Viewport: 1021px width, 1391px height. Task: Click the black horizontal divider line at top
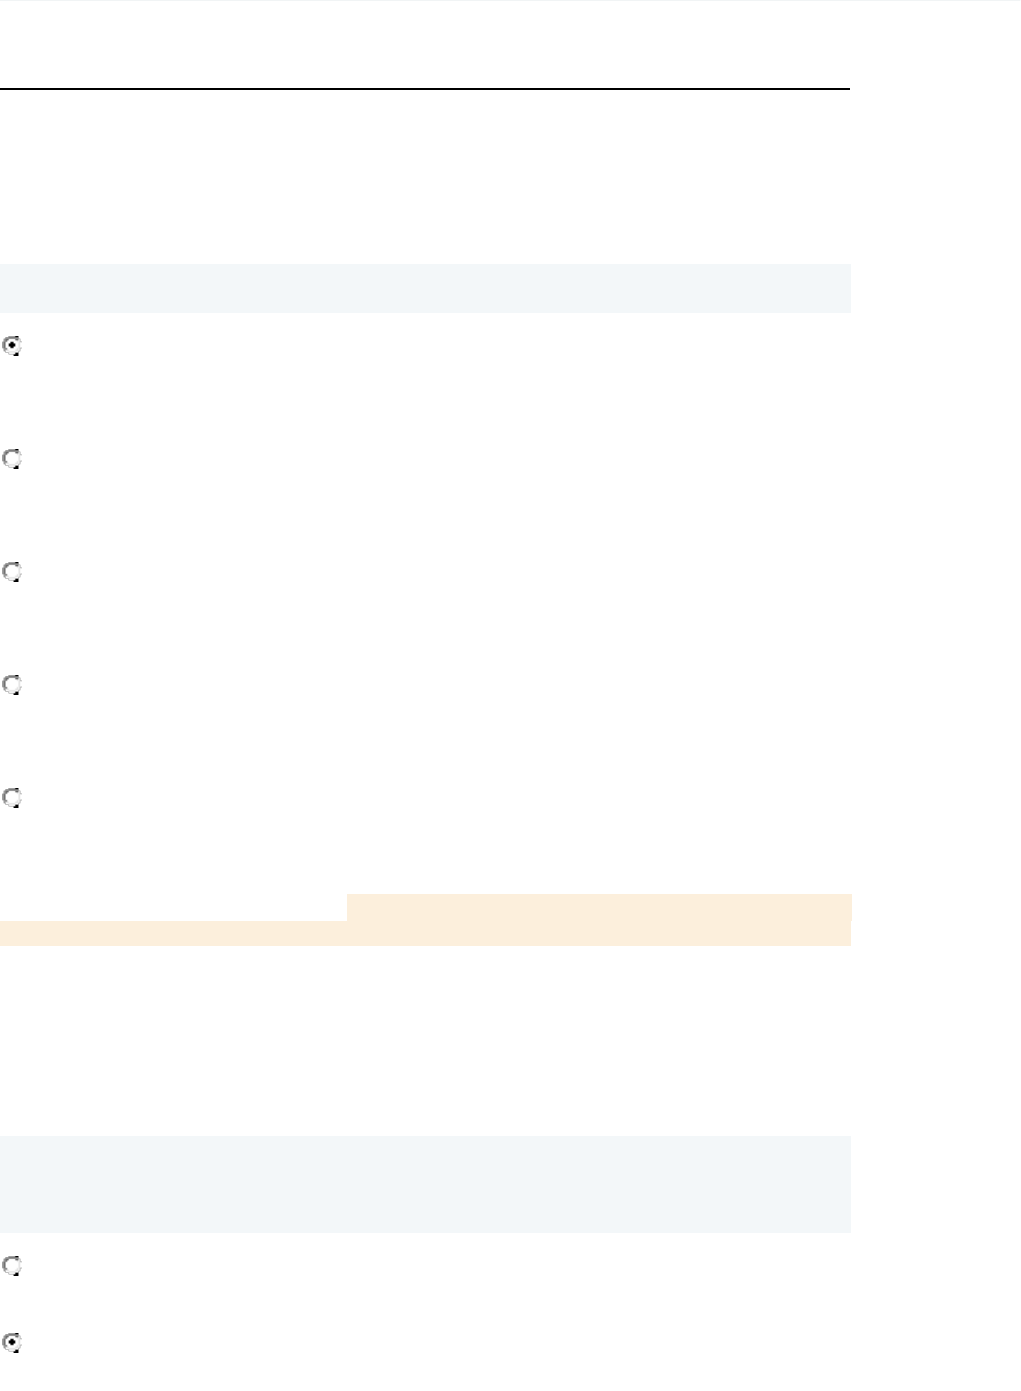click(x=425, y=89)
